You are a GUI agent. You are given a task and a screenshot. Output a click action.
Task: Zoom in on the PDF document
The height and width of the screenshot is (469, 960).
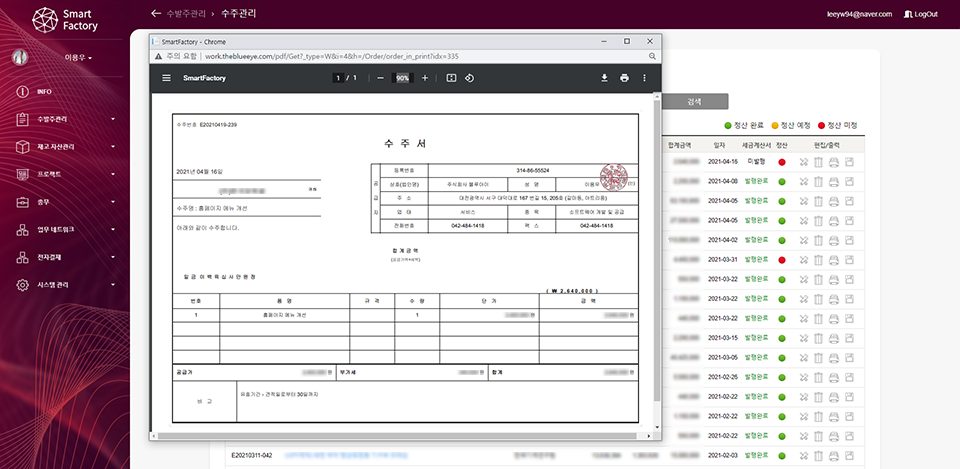pyautogui.click(x=425, y=78)
